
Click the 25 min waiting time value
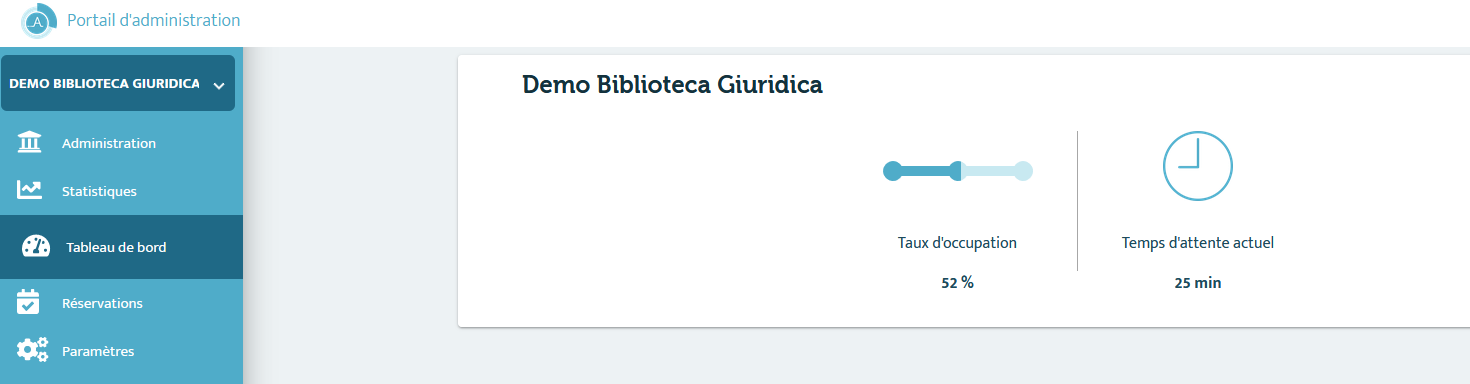tap(1198, 283)
